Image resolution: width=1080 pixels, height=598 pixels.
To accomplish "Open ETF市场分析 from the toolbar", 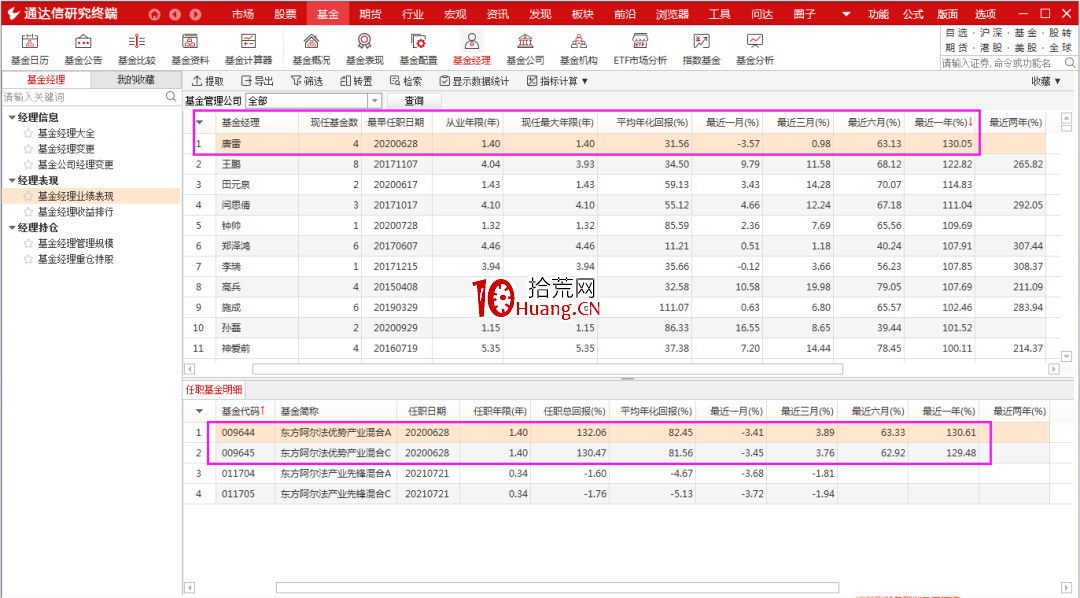I will coord(640,49).
